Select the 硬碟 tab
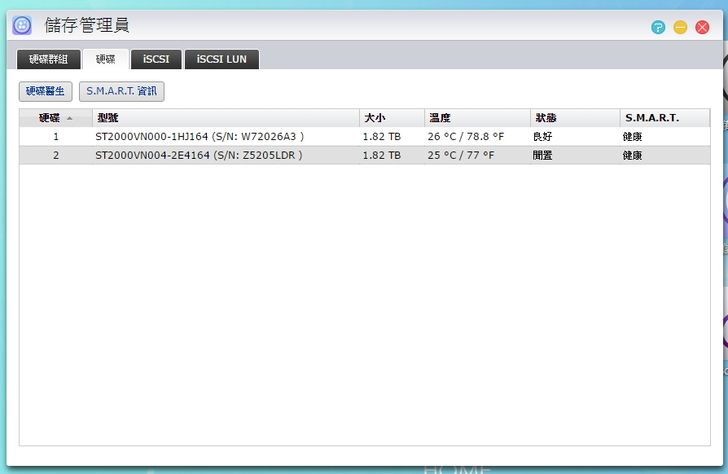This screenshot has height=474, width=728. pos(106,59)
